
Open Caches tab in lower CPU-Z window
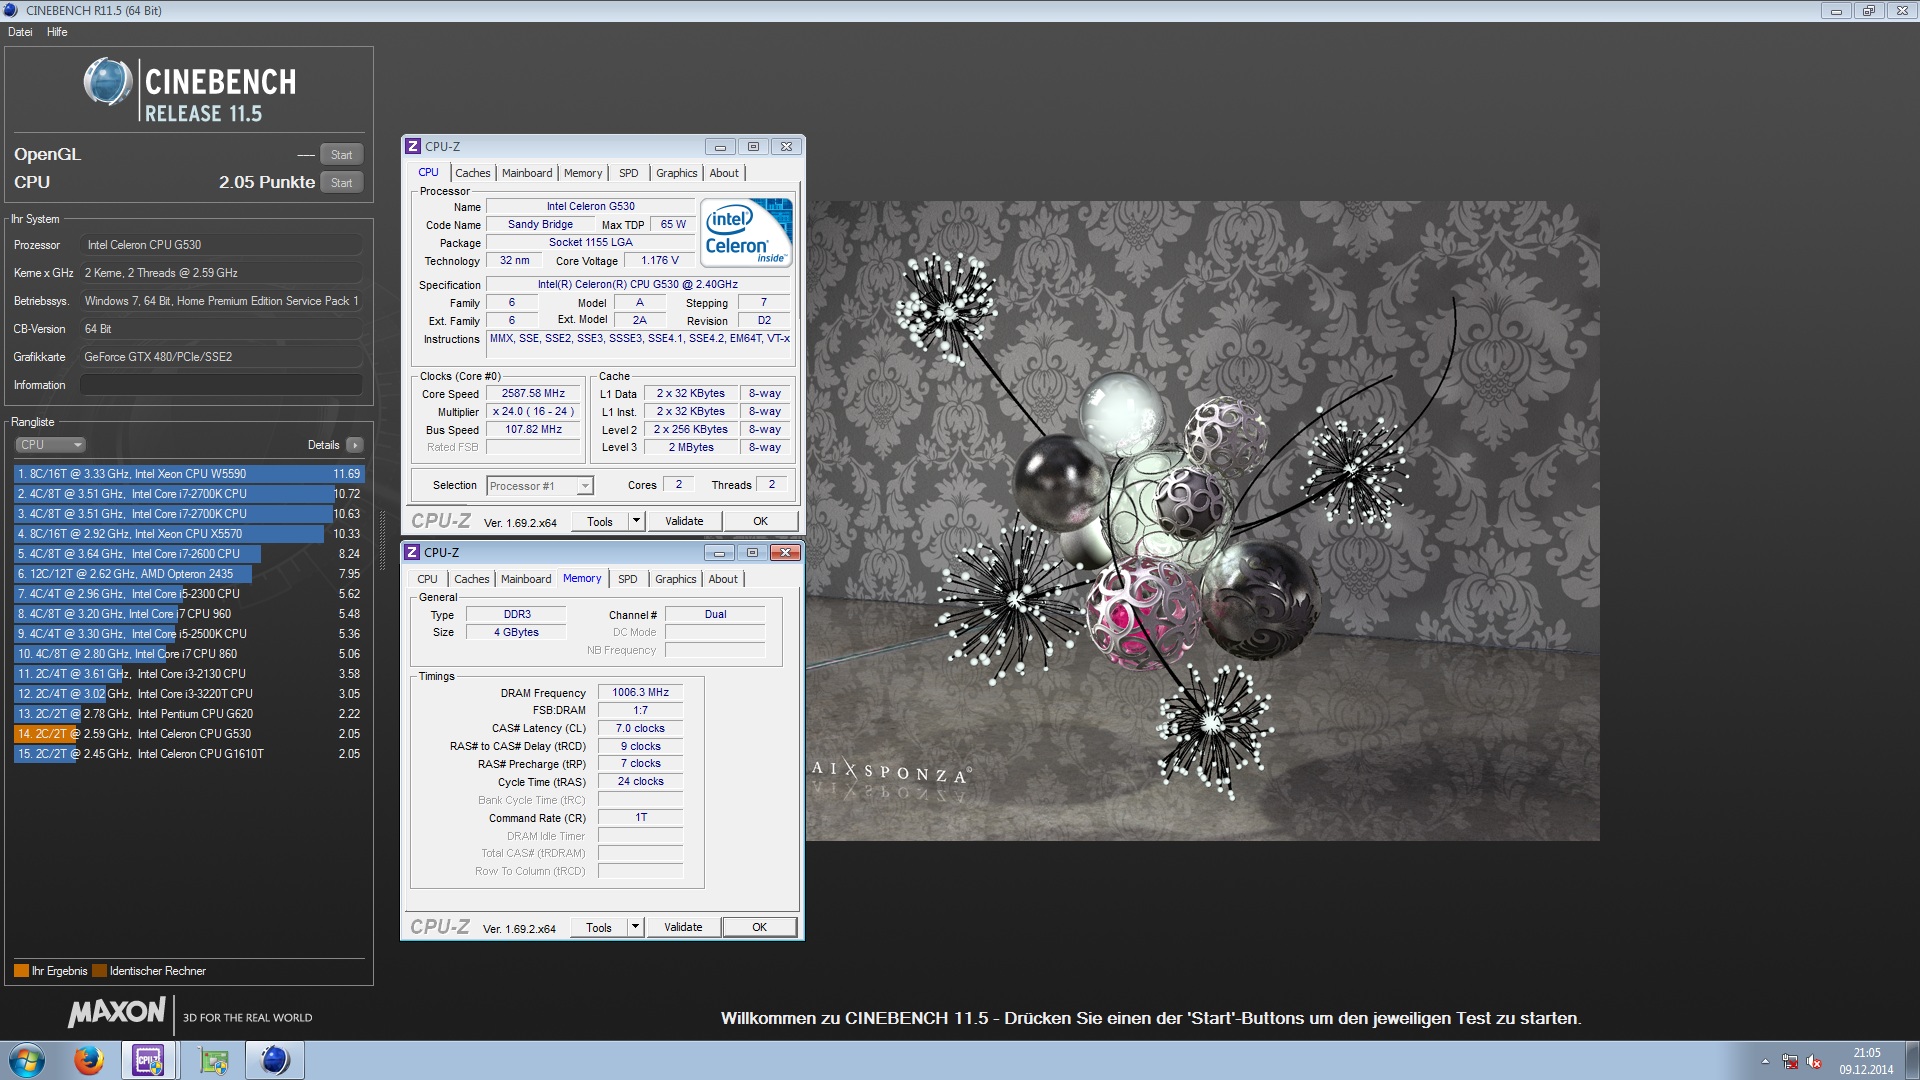pyautogui.click(x=471, y=579)
